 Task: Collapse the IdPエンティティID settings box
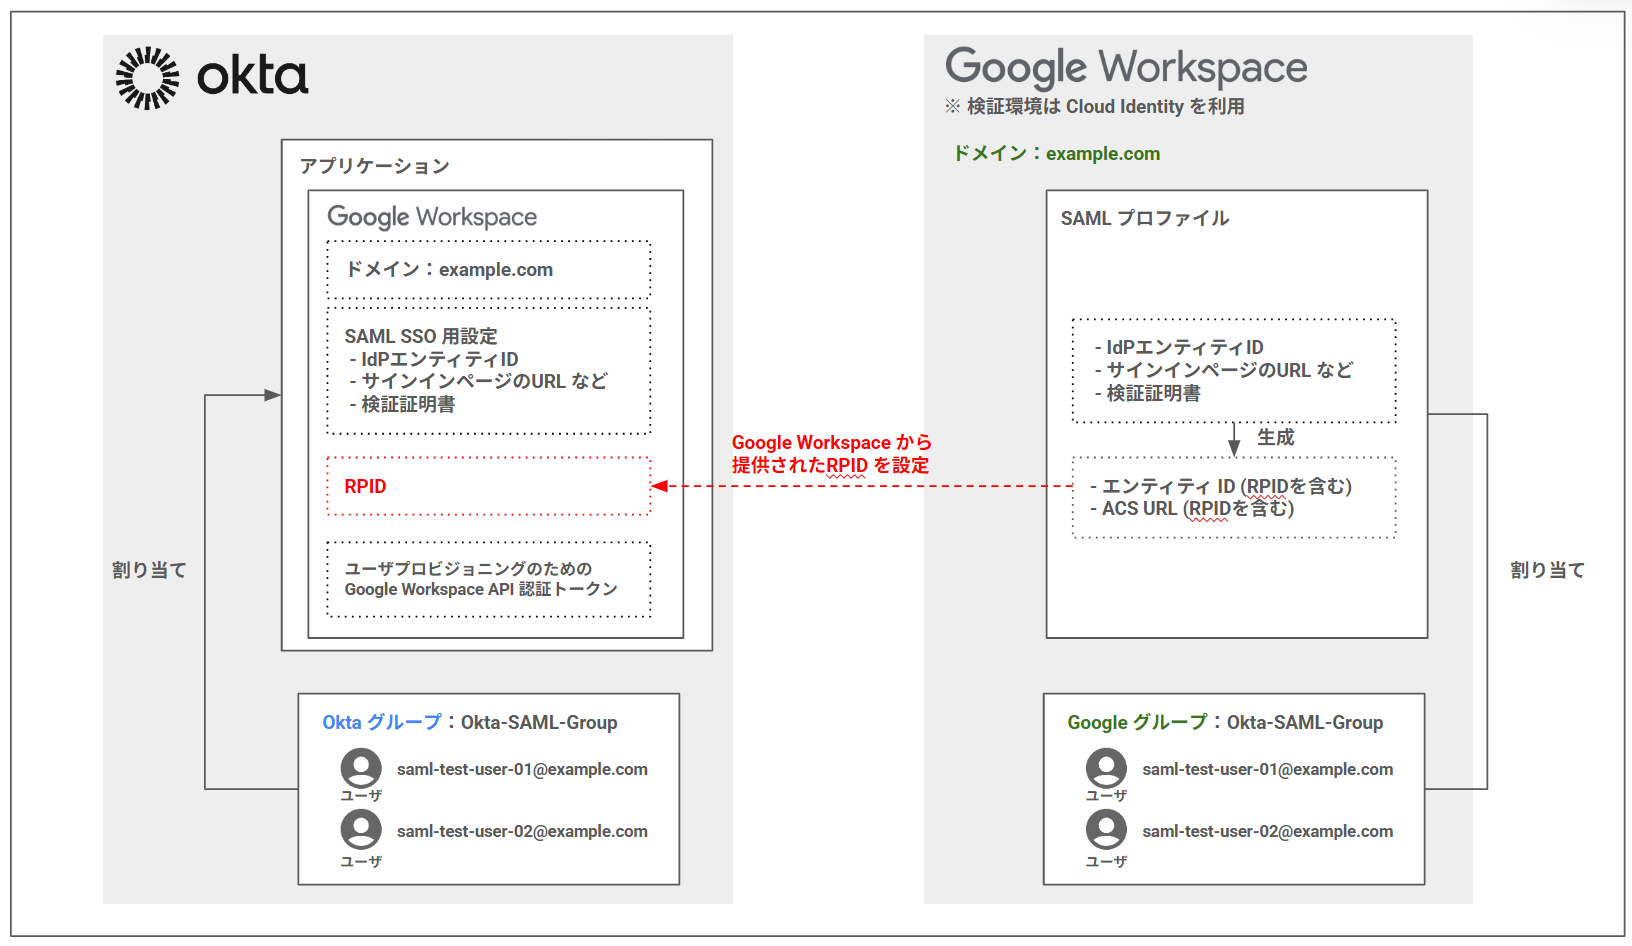1234,370
